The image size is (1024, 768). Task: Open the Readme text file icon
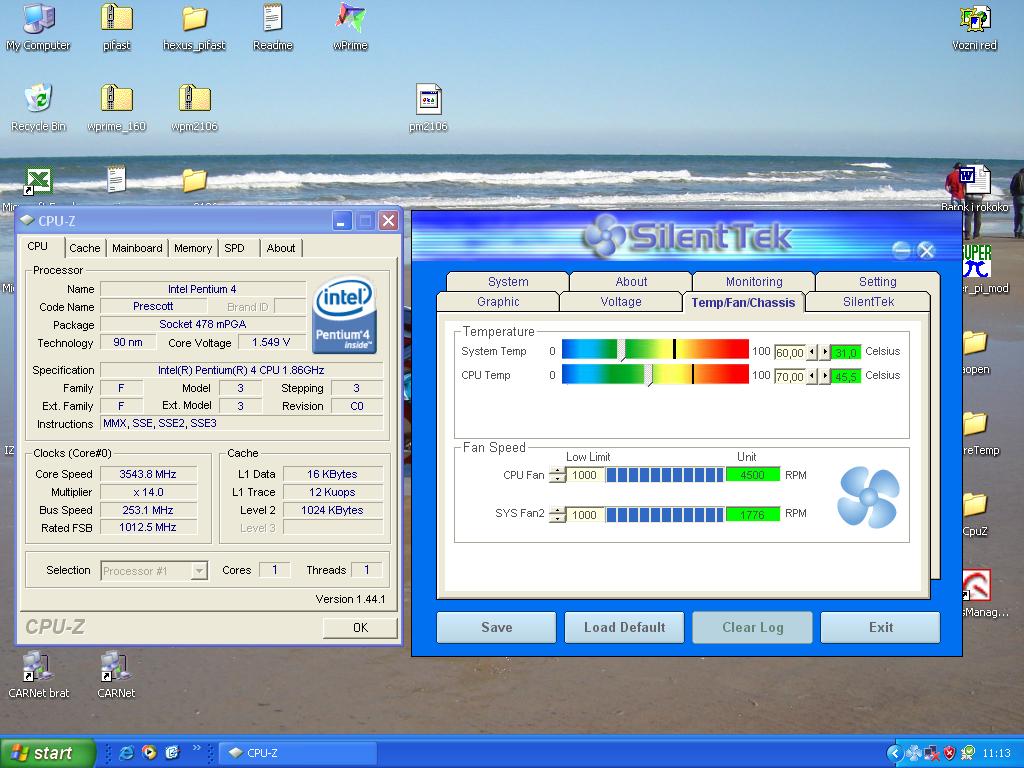[x=272, y=27]
